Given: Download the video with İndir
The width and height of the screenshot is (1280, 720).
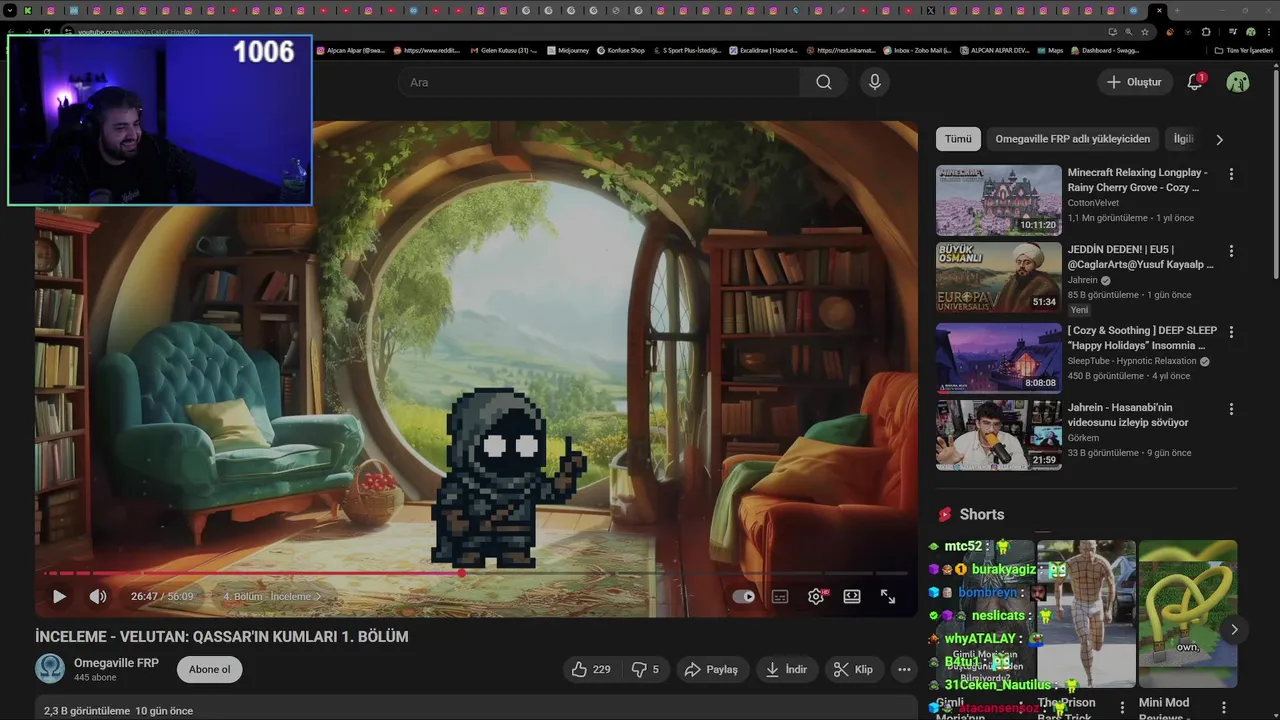Looking at the screenshot, I should (x=786, y=669).
